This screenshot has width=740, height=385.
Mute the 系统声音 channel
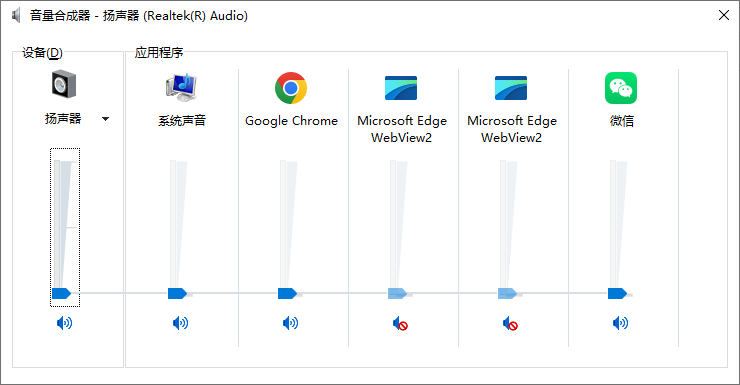click(x=180, y=323)
